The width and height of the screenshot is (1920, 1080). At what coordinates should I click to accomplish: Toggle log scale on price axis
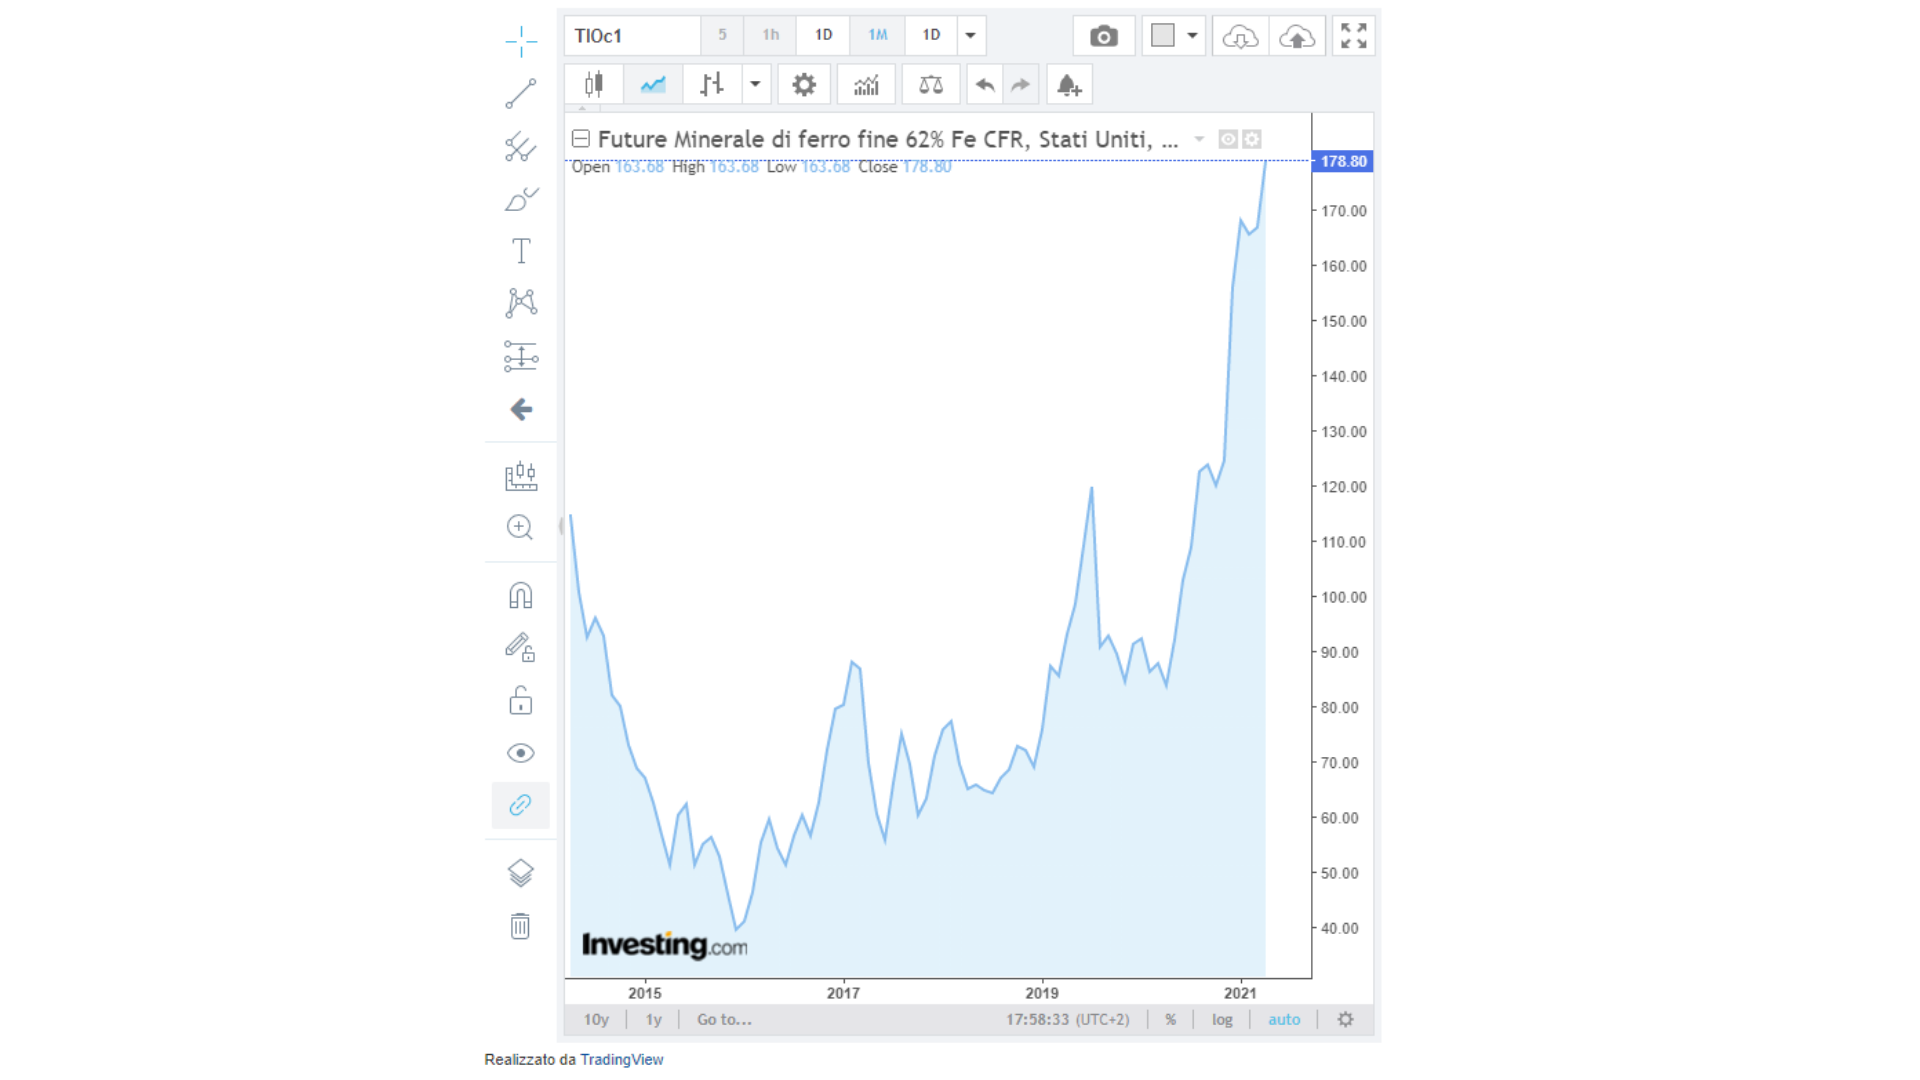coord(1222,1019)
